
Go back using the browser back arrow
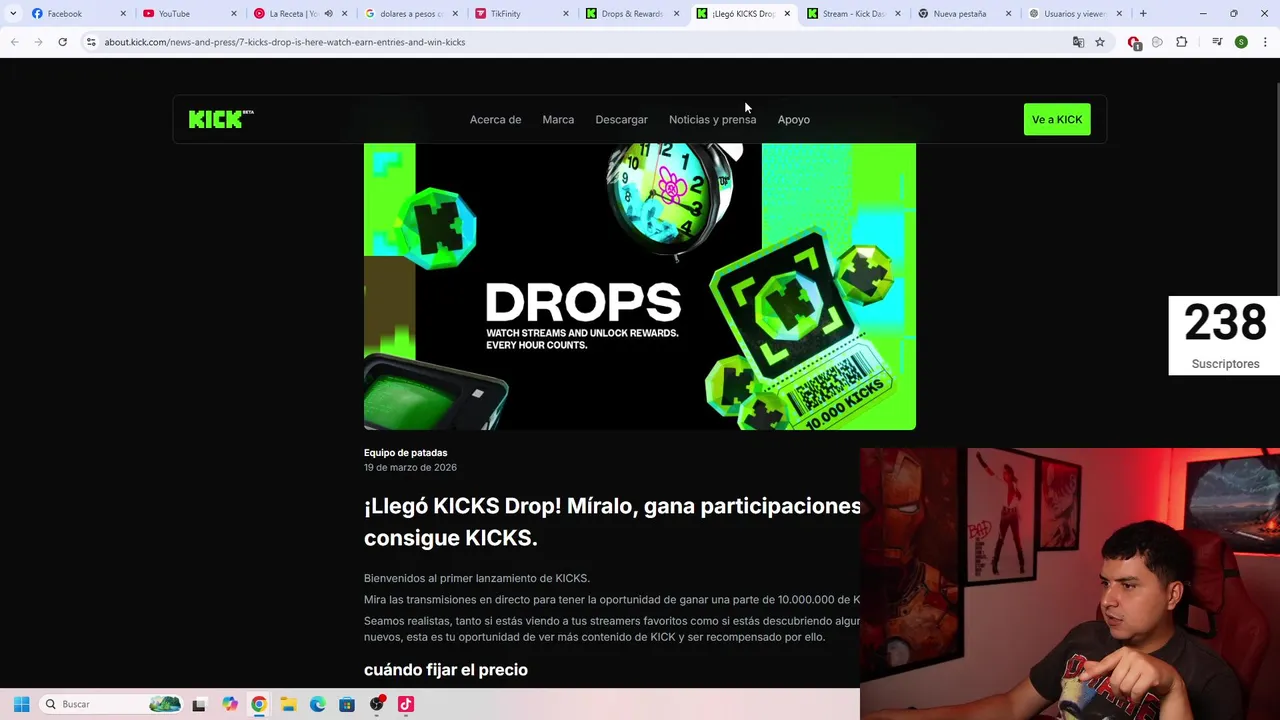pyautogui.click(x=14, y=42)
